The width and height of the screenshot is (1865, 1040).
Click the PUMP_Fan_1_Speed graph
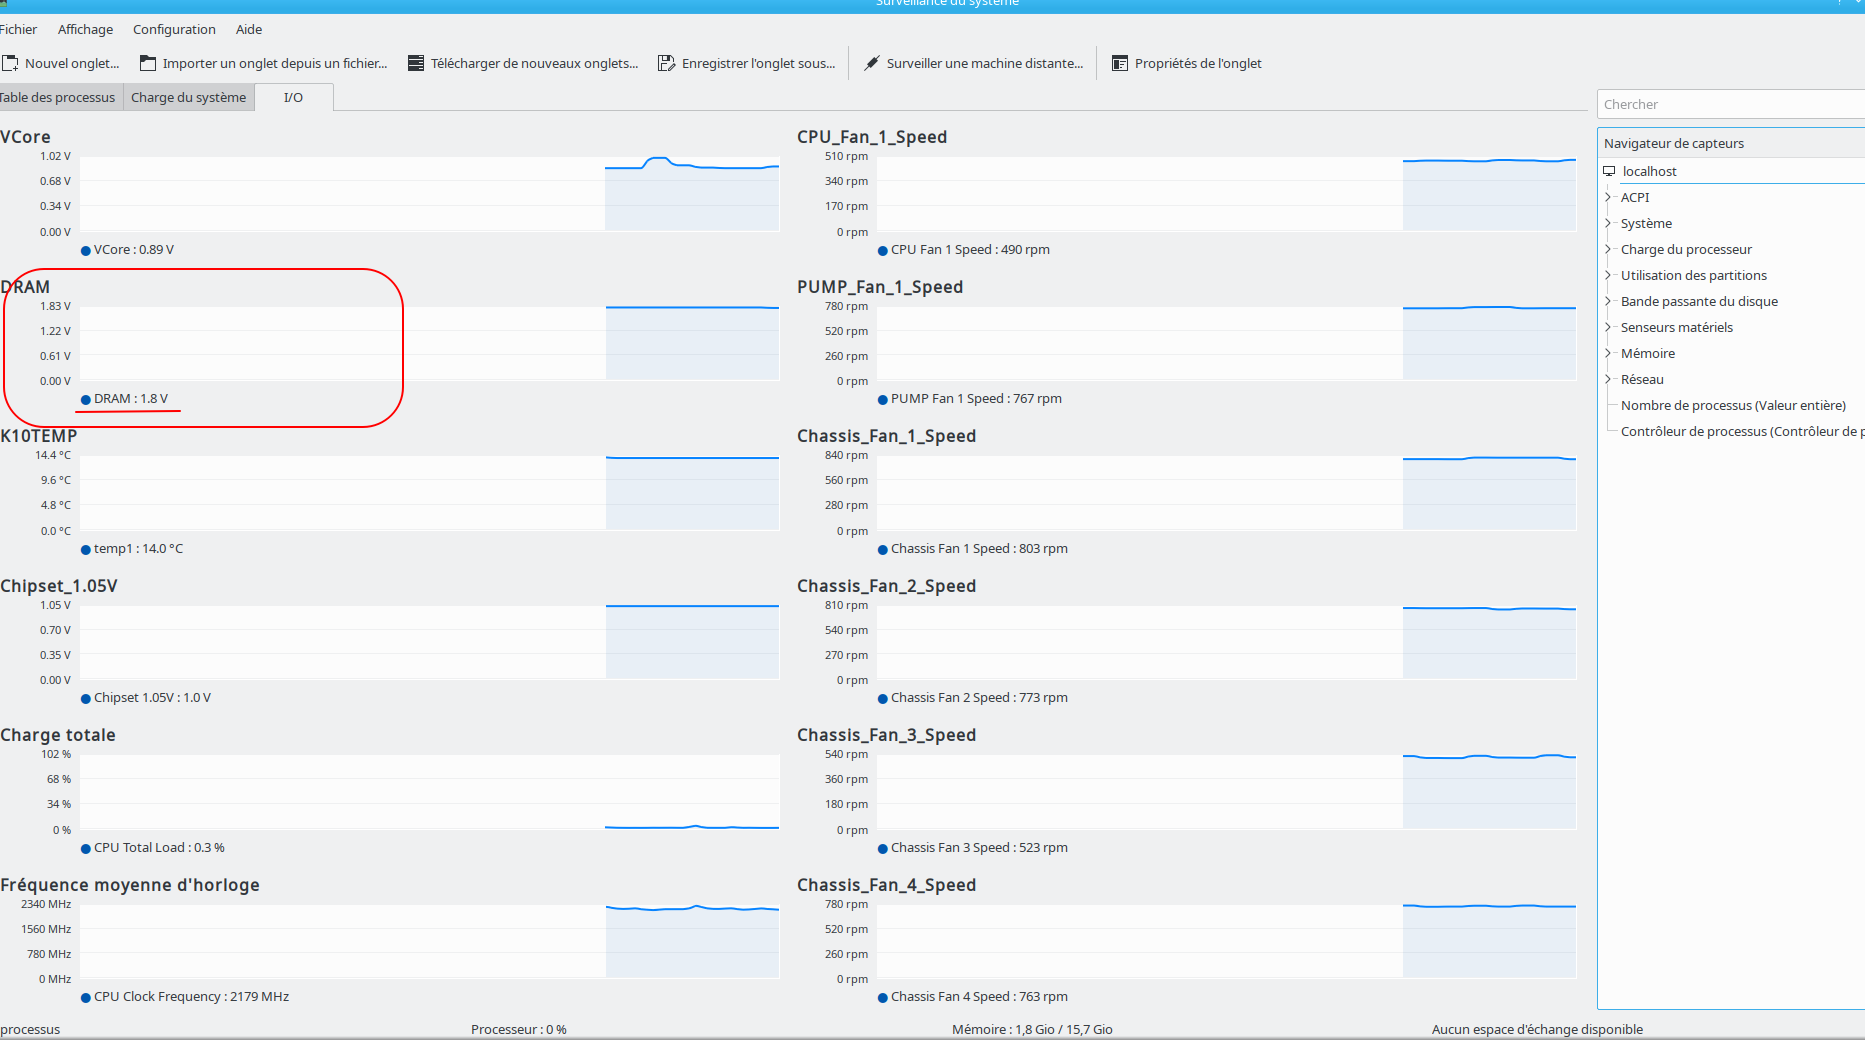1226,343
